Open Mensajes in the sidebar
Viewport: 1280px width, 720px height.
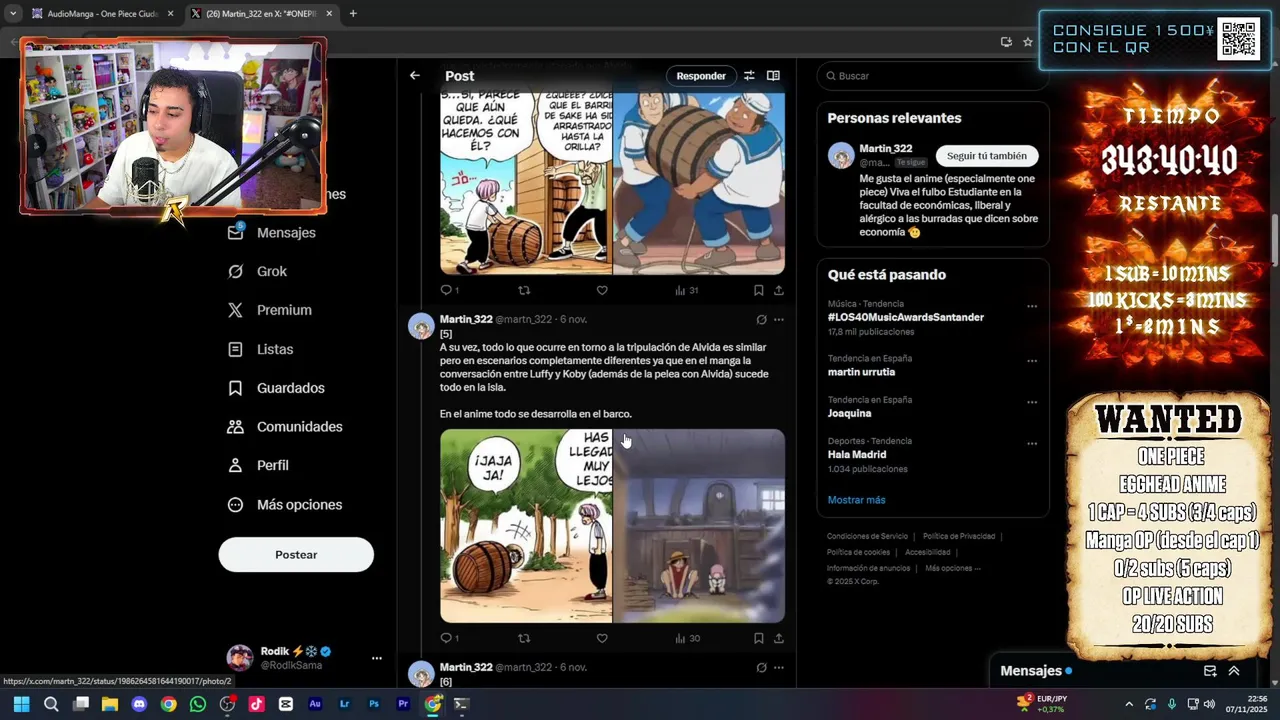click(272, 232)
